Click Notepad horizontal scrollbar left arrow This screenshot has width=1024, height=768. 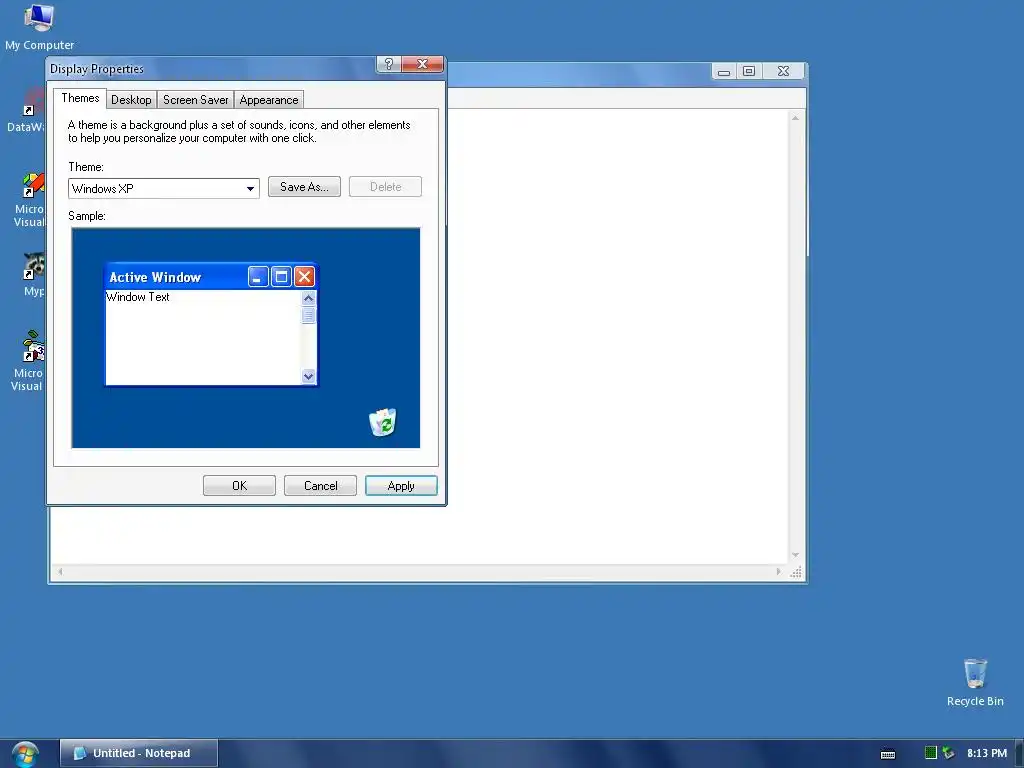(x=60, y=571)
